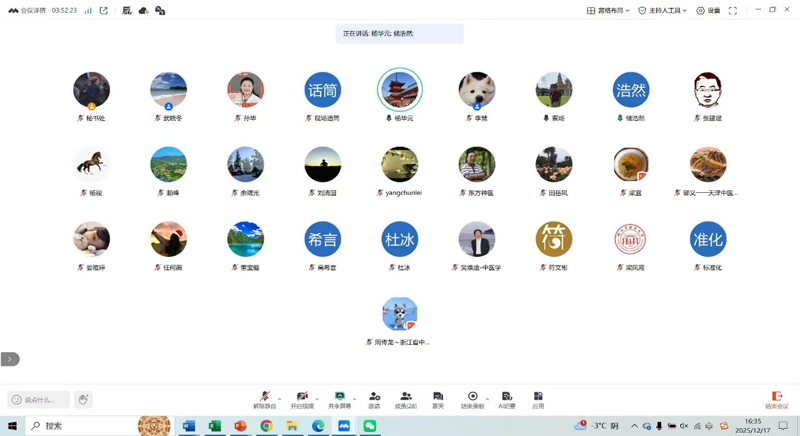Open 设置 settings at top right
Screen dimensions: 800x436
[708, 11]
